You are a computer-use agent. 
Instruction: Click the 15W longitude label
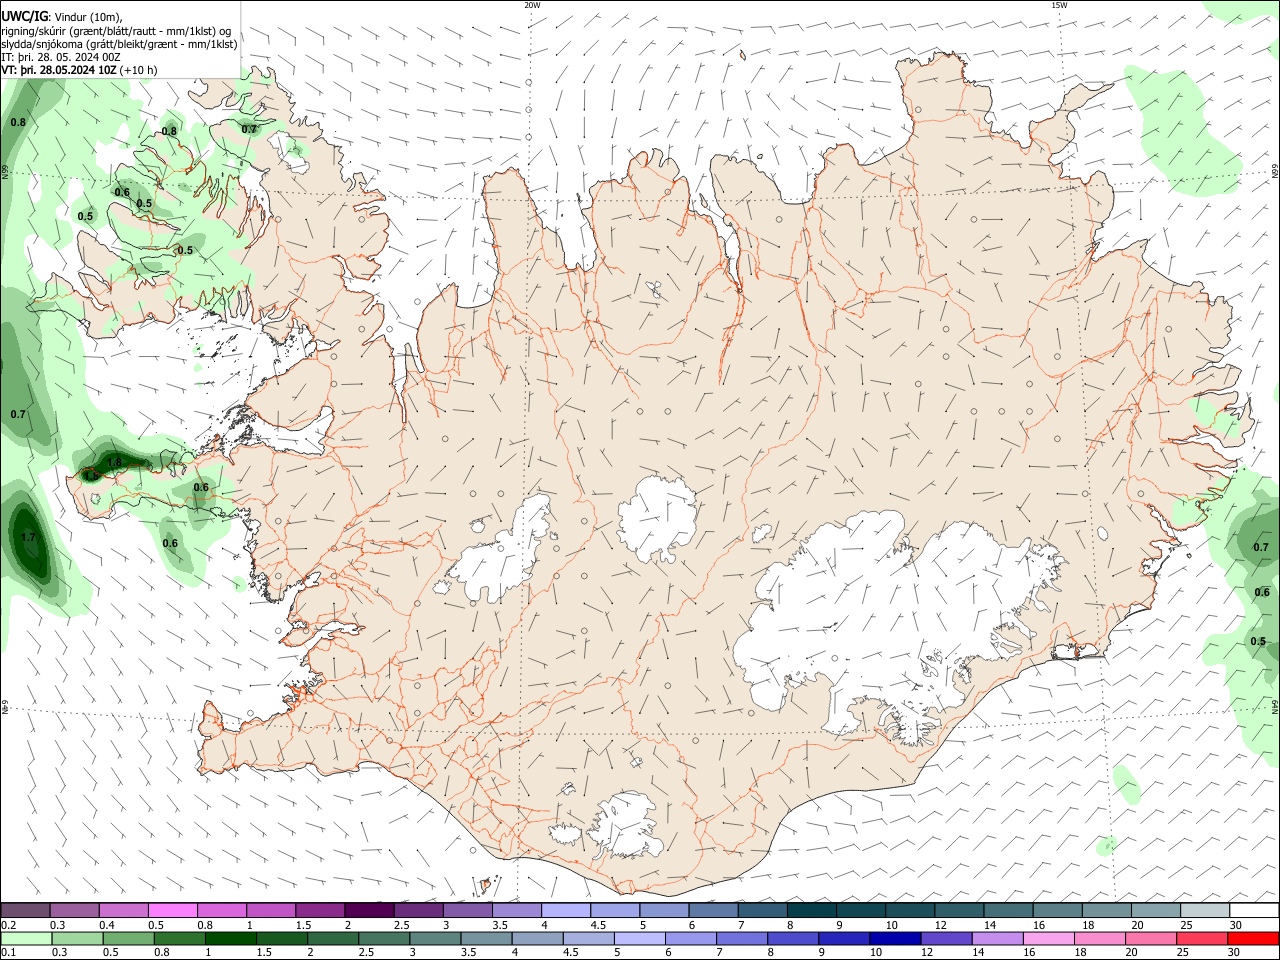pos(1059,5)
